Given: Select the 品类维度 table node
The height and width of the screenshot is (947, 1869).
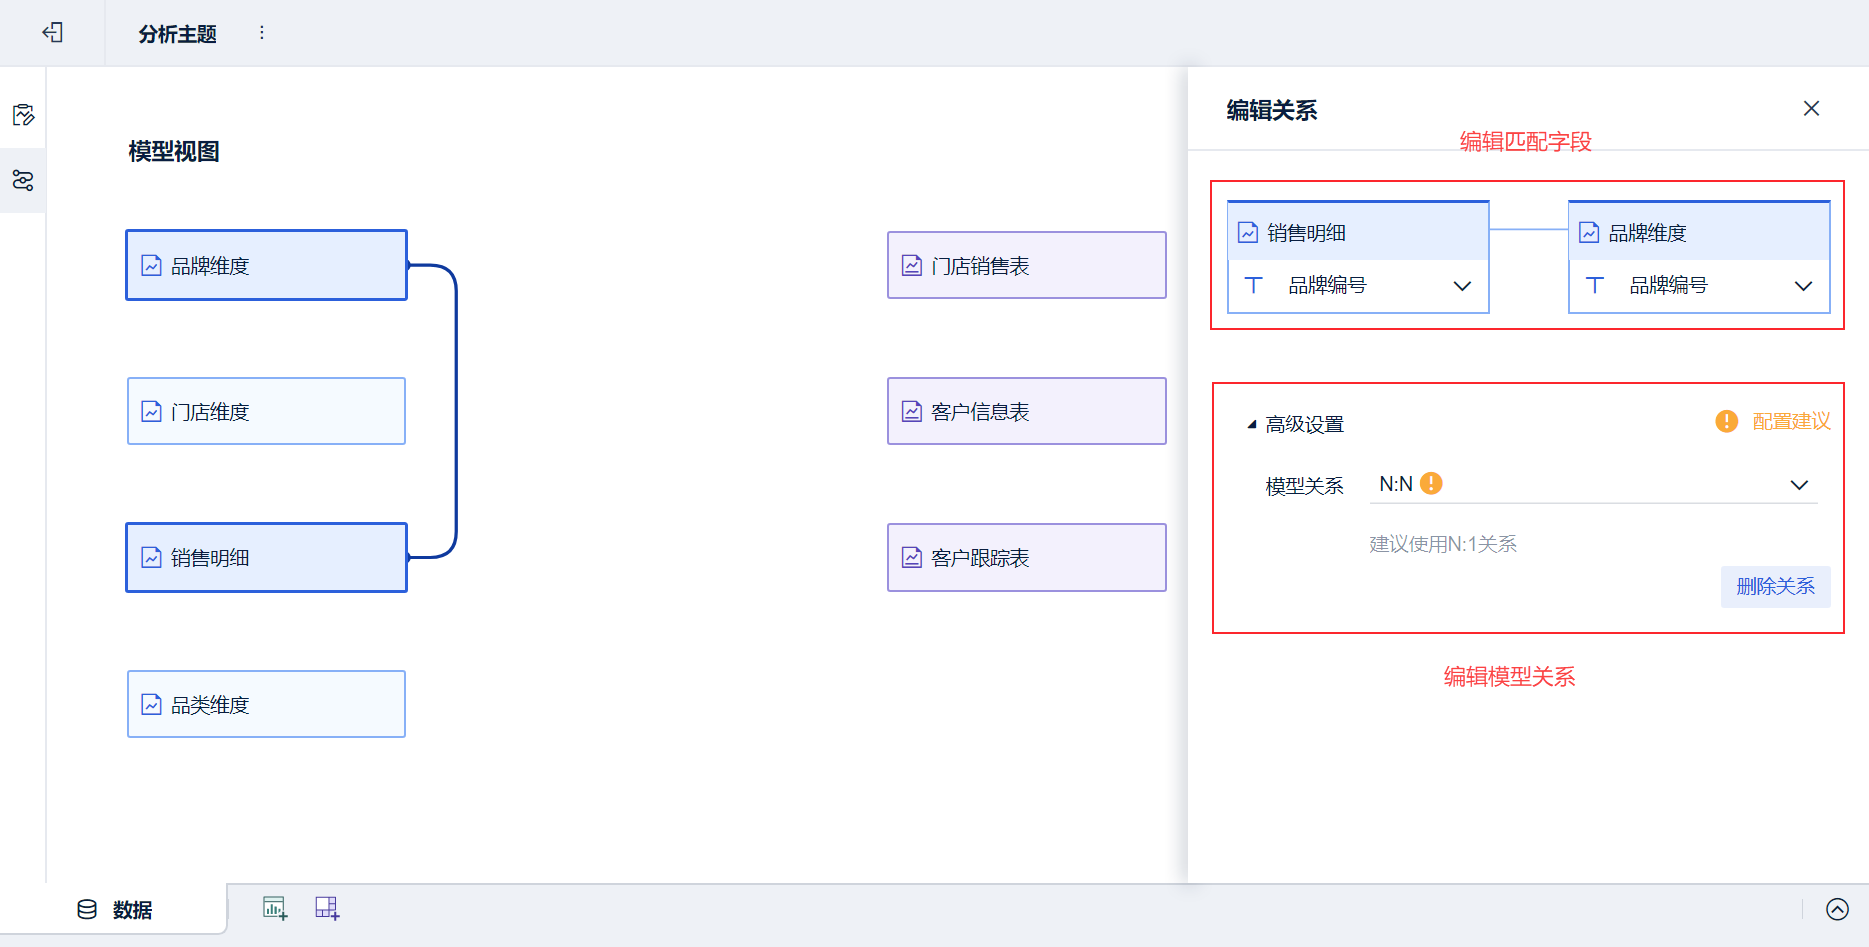Looking at the screenshot, I should [x=266, y=704].
